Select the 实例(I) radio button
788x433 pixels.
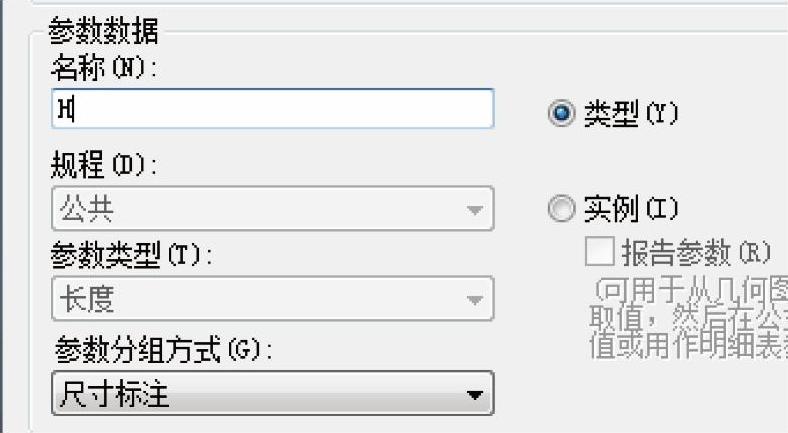click(561, 208)
